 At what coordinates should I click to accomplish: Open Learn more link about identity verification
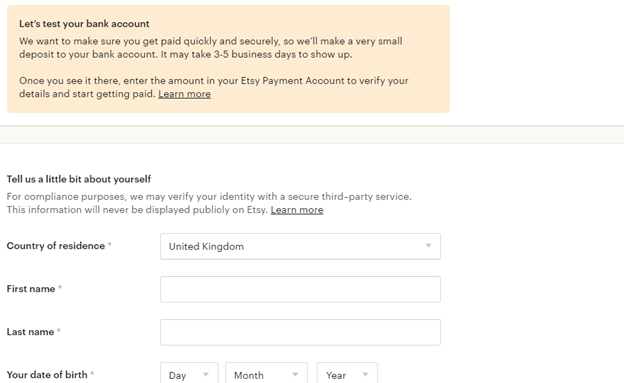297,210
